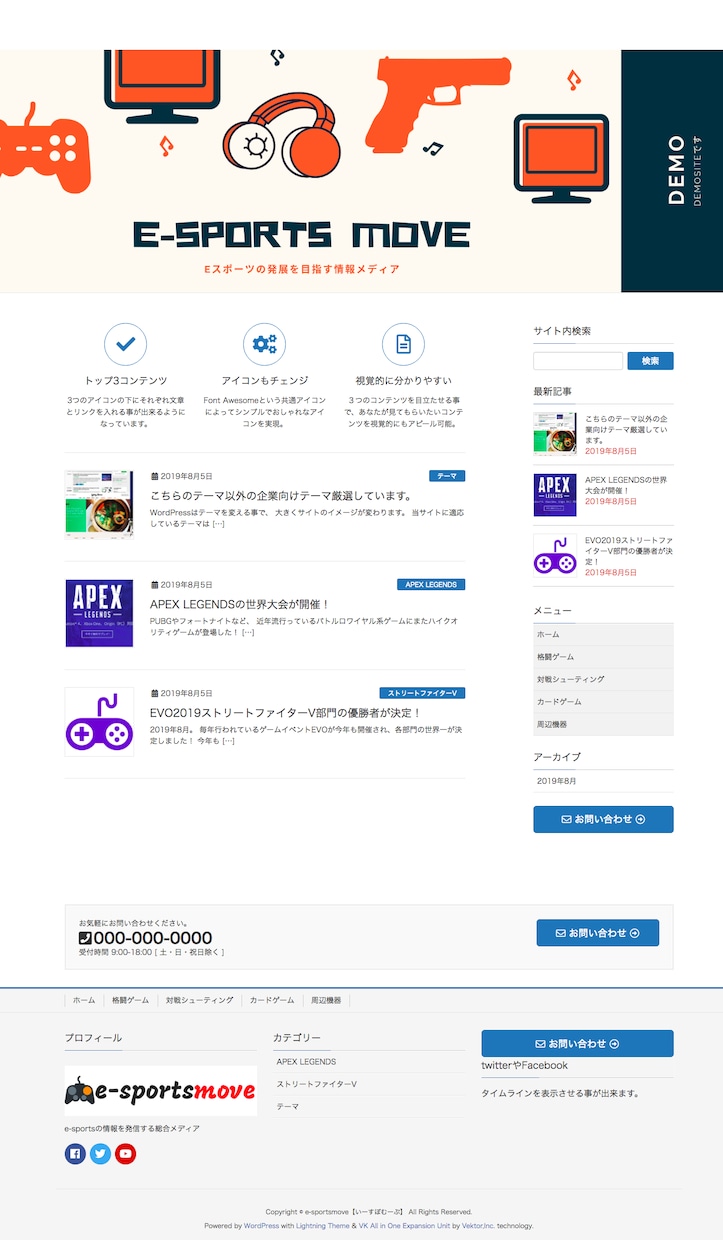This screenshot has width=723, height=1240.
Task: Open the Vektor,Inc. credit link
Action: (478, 1226)
